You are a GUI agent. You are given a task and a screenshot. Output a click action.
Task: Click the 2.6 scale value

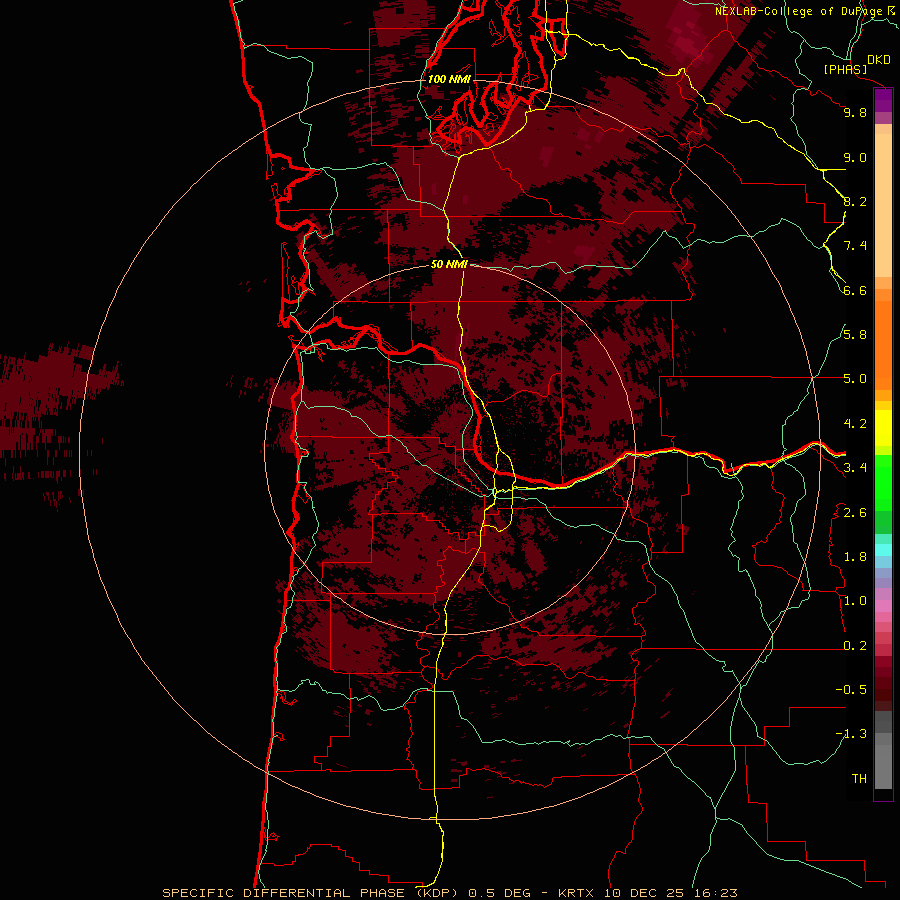pyautogui.click(x=855, y=513)
